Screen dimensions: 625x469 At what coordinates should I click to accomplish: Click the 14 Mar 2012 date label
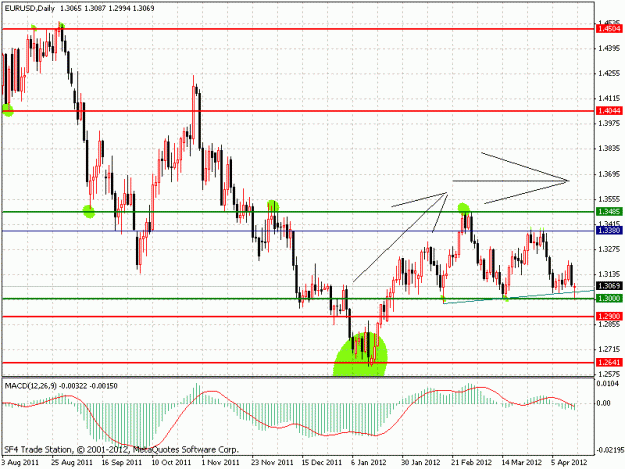[x=521, y=462]
